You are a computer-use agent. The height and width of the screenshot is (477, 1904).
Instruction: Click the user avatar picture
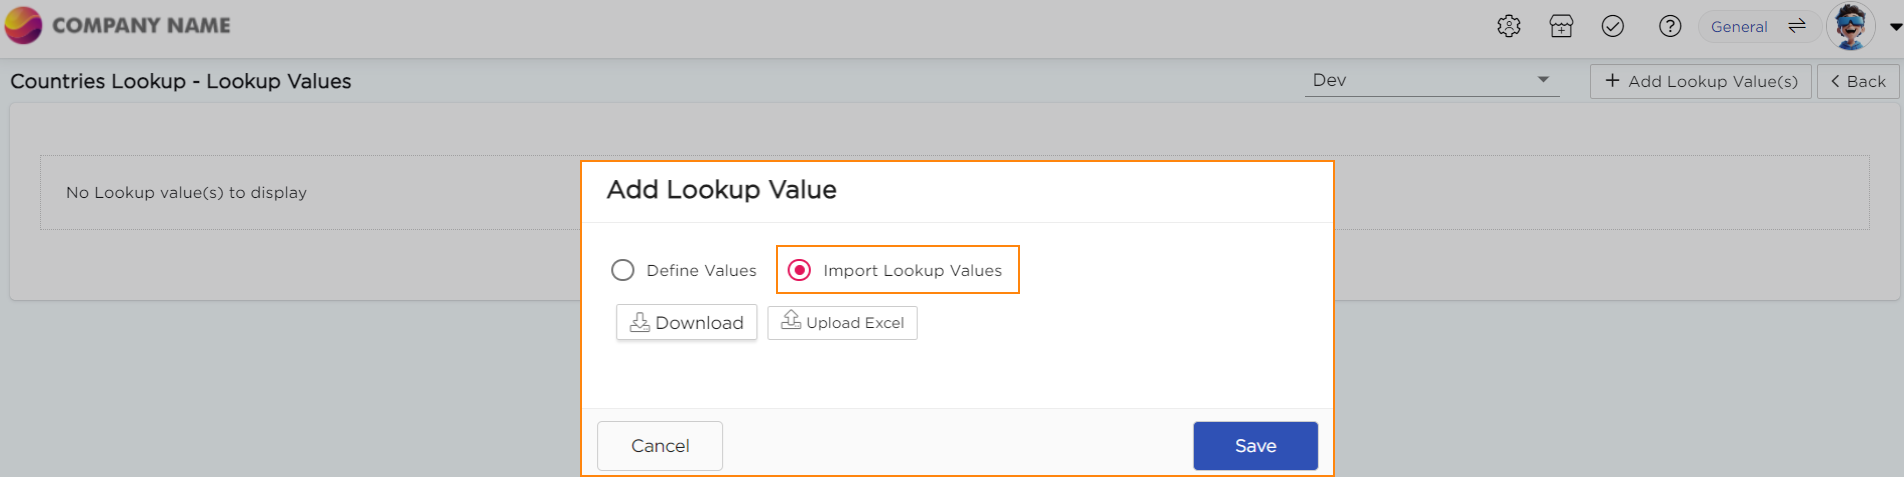tap(1850, 27)
